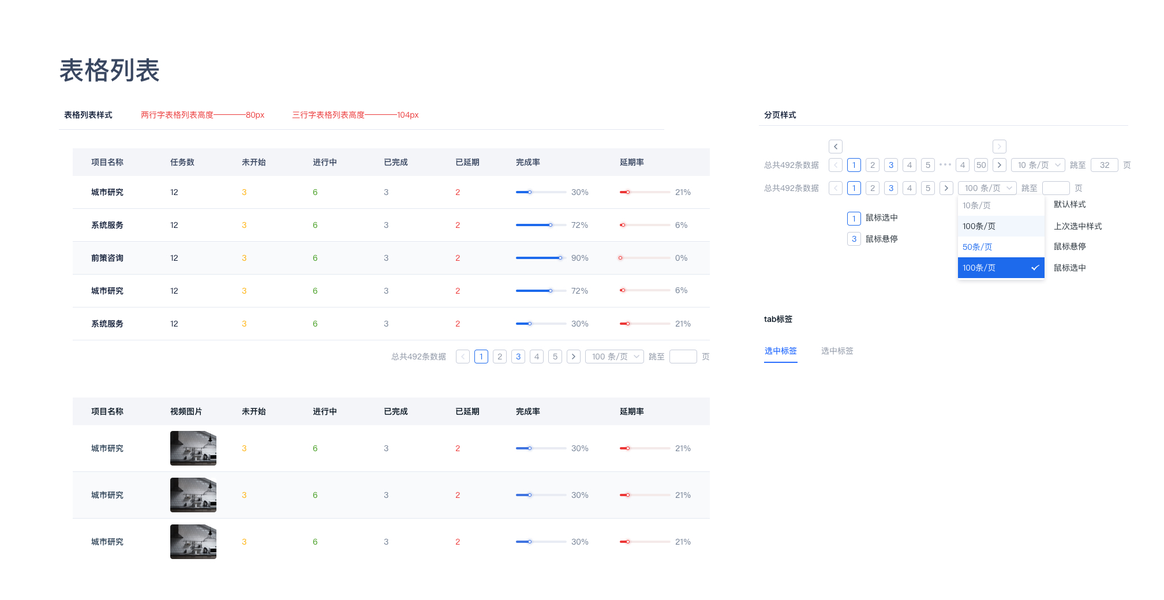Select page 3 in the table footer pagination

click(518, 356)
